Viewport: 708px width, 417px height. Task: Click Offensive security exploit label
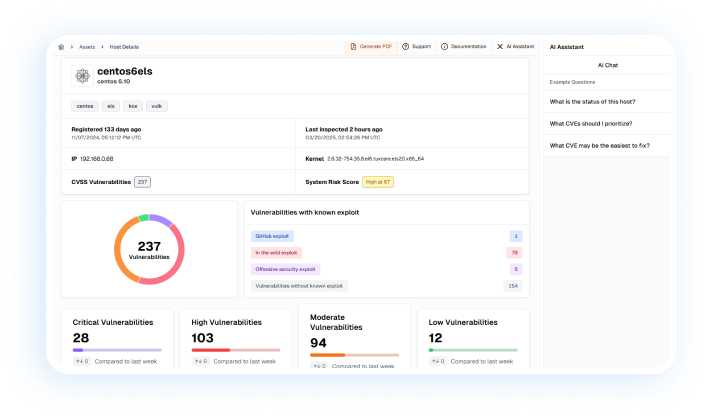(x=285, y=269)
